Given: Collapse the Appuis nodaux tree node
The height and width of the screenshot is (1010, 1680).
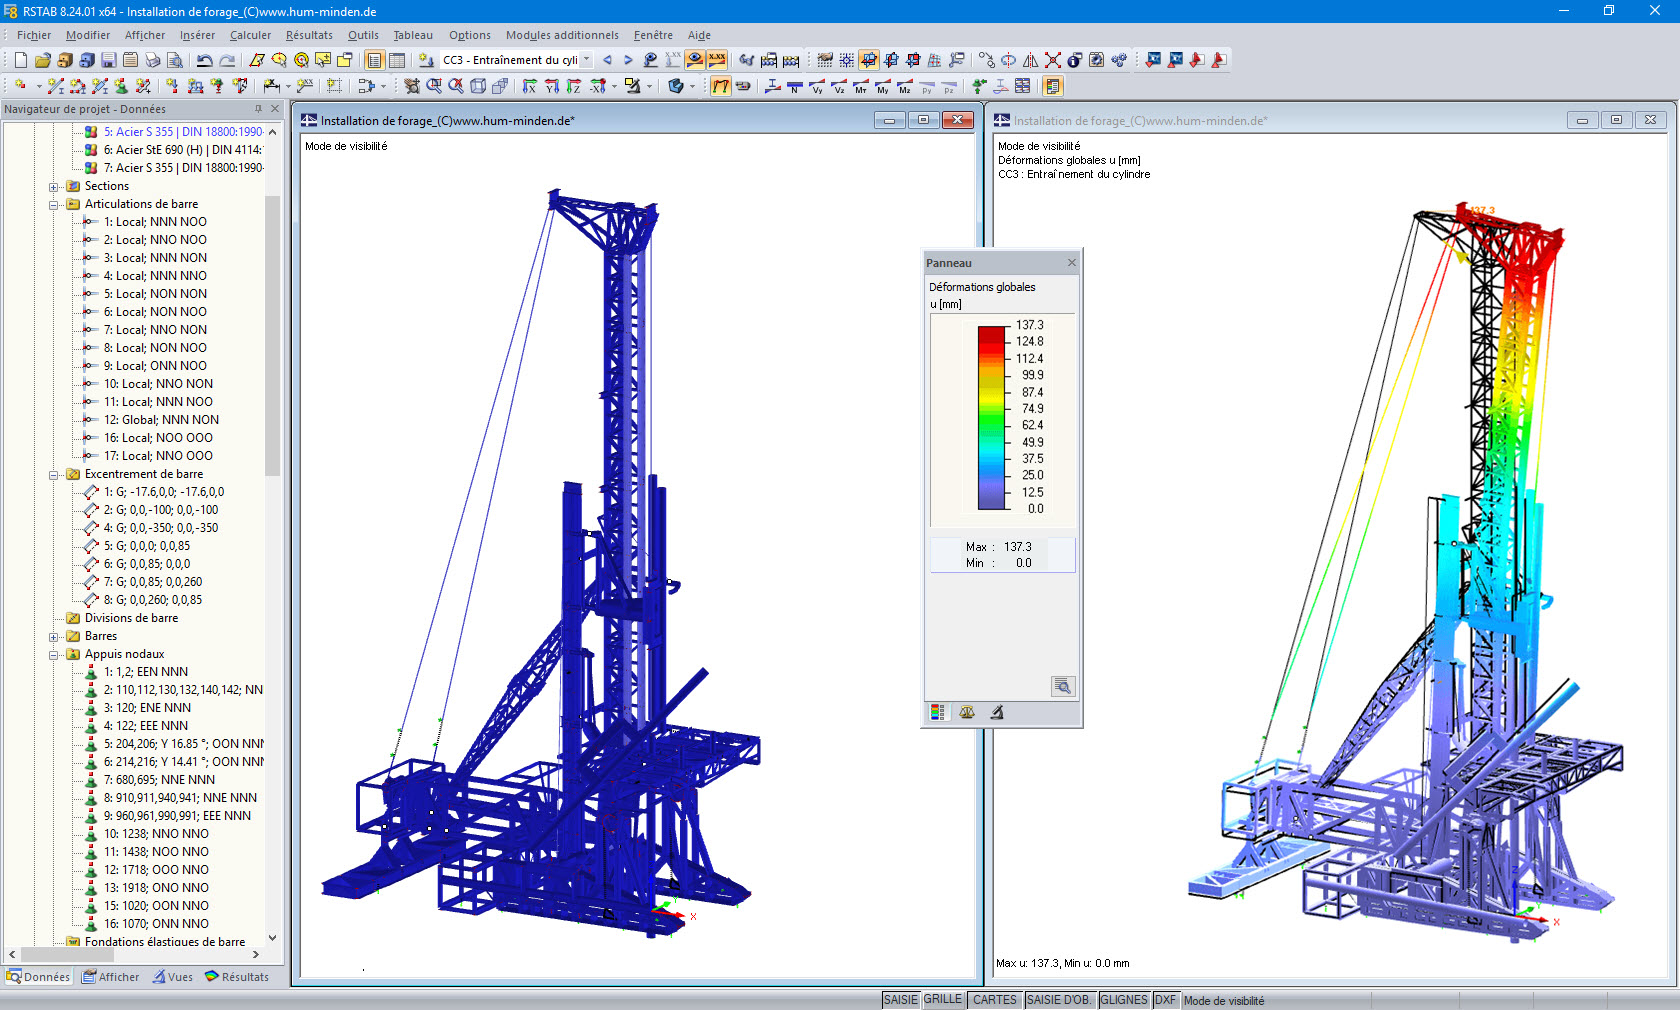Looking at the screenshot, I should (x=54, y=655).
